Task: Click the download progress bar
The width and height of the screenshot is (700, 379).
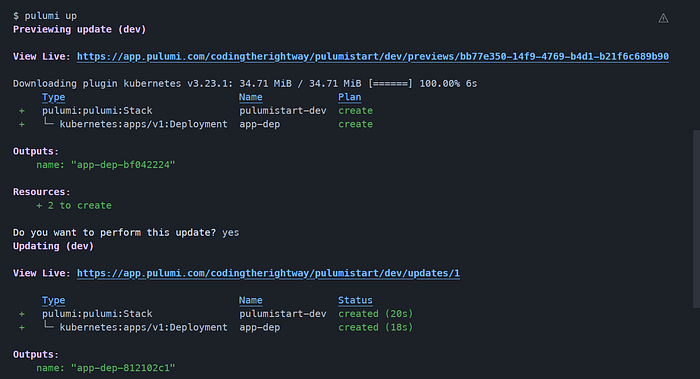Action: coord(390,84)
